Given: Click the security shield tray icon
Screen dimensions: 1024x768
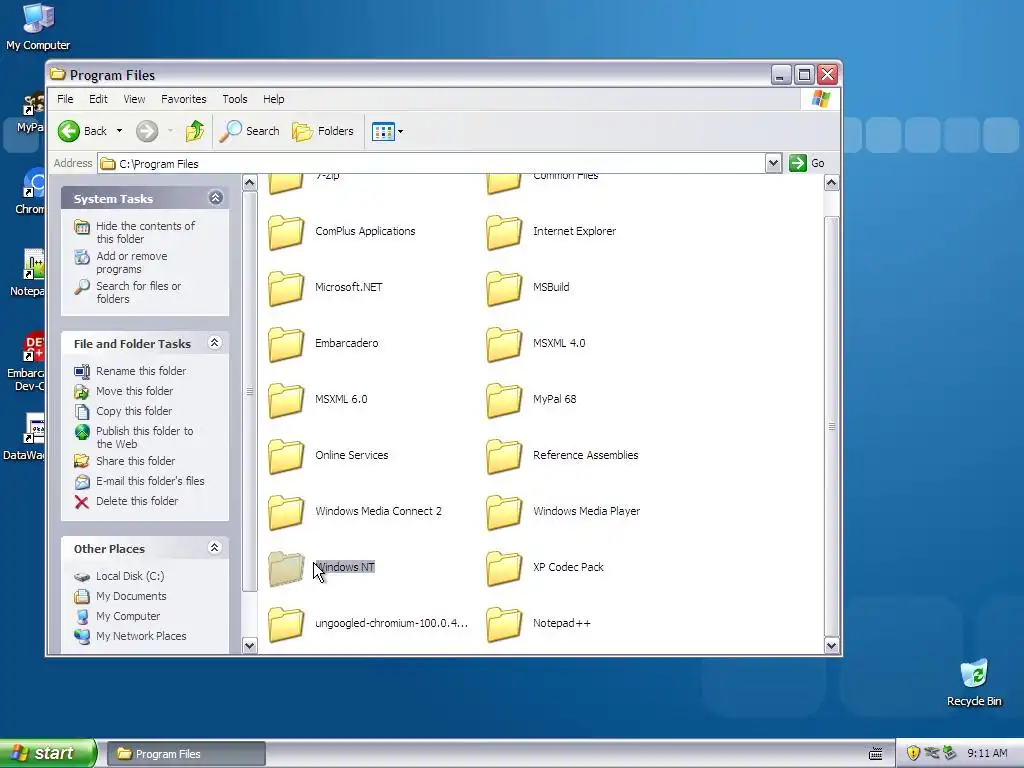Looking at the screenshot, I should [x=913, y=754].
